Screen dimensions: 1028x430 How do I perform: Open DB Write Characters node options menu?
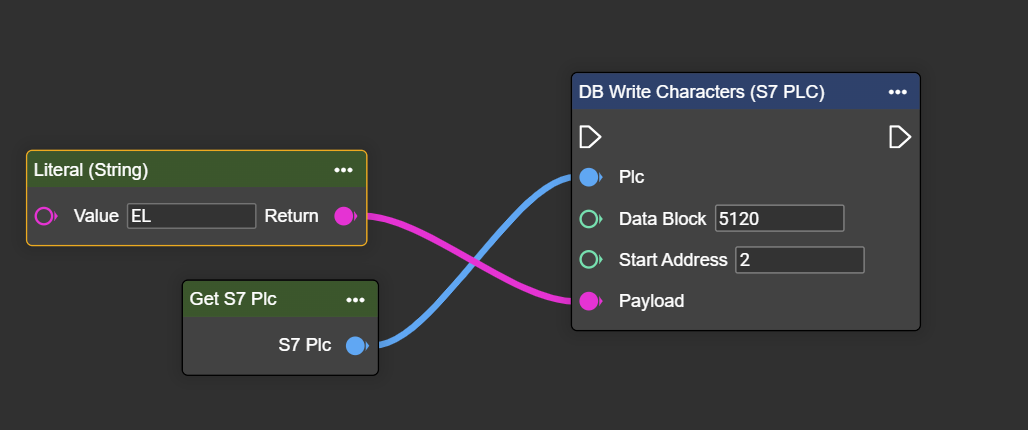pos(897,92)
